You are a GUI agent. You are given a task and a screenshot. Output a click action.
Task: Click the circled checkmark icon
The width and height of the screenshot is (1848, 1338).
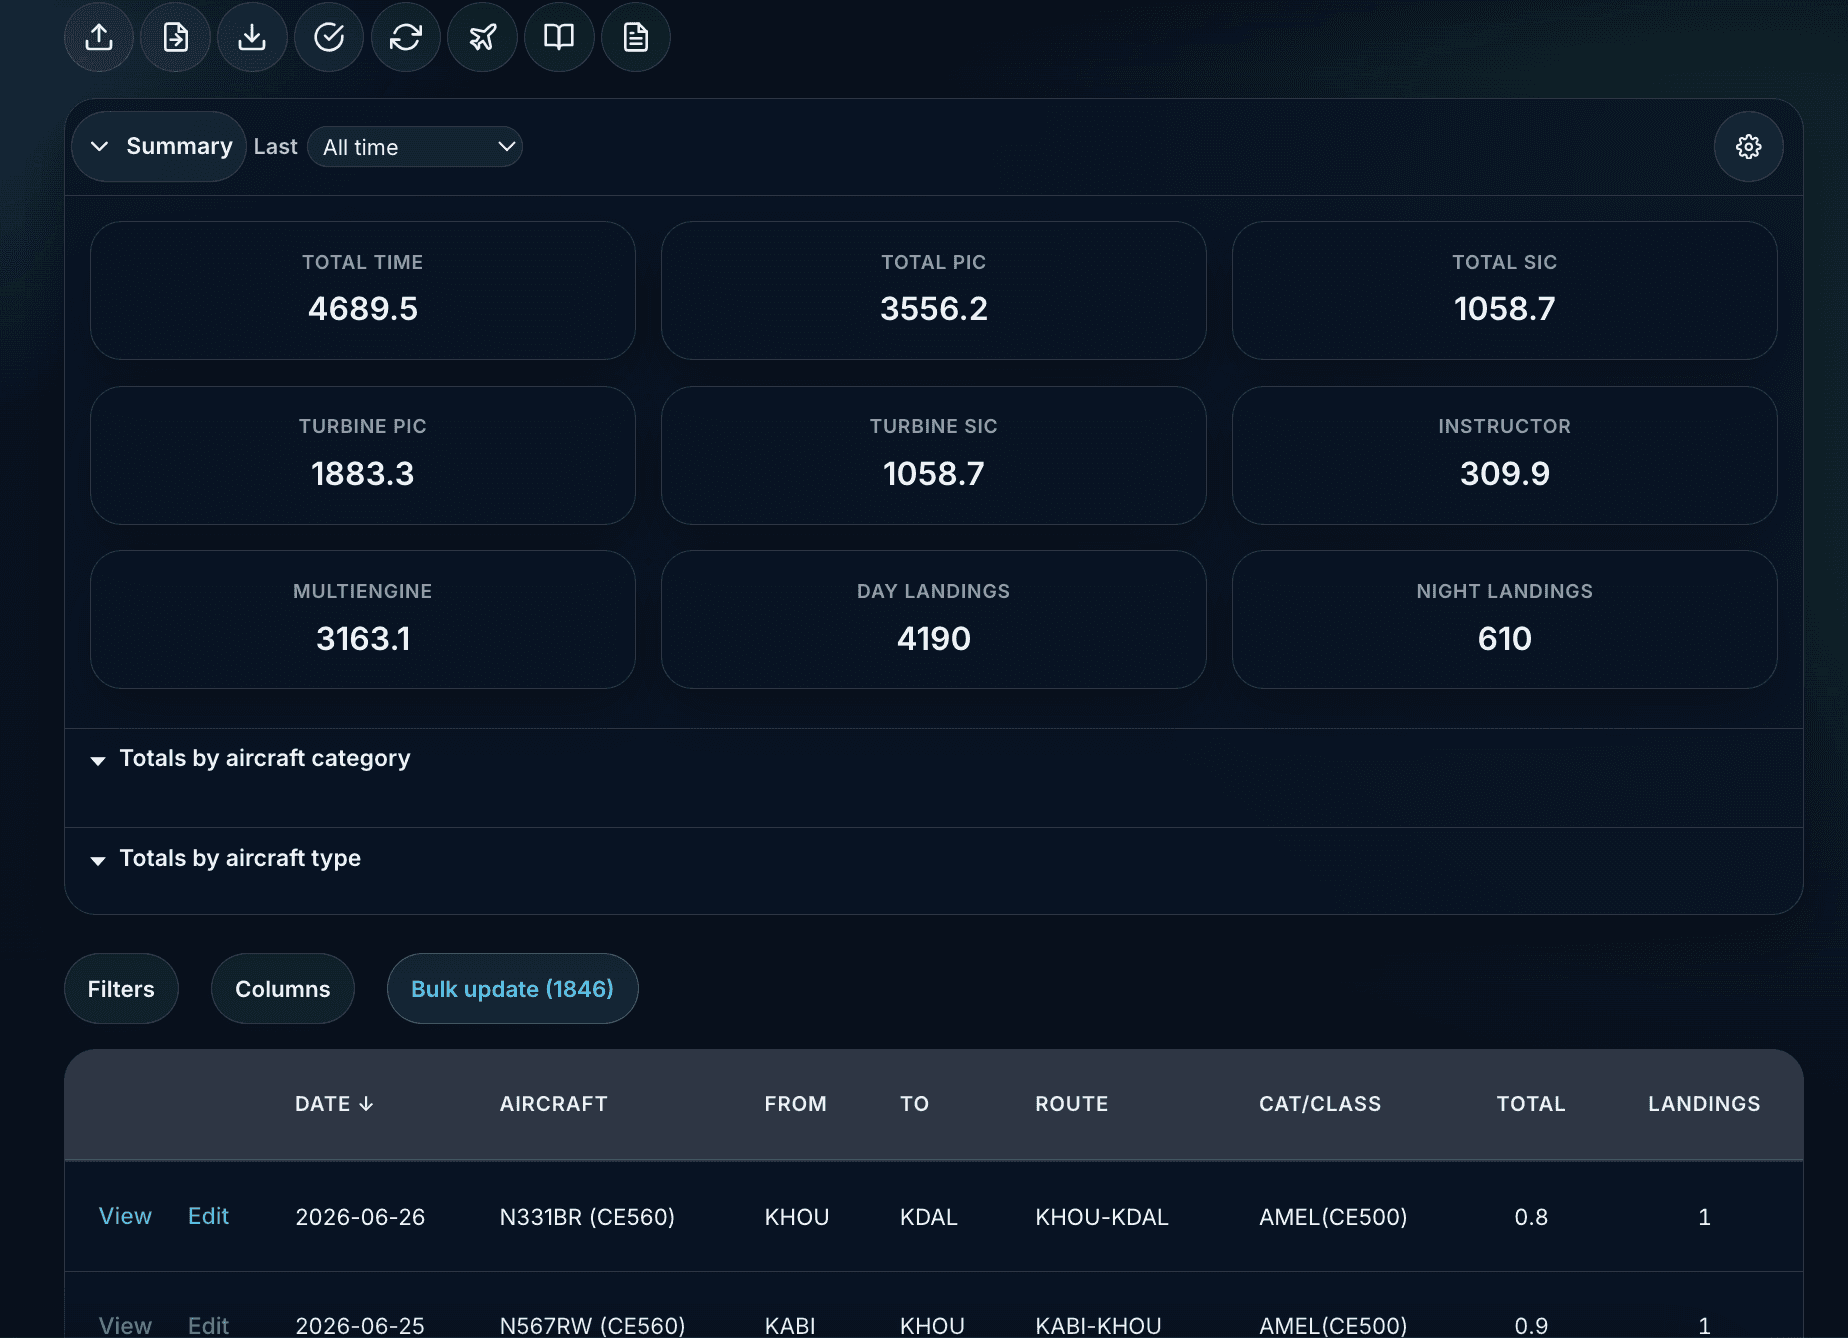(x=329, y=37)
